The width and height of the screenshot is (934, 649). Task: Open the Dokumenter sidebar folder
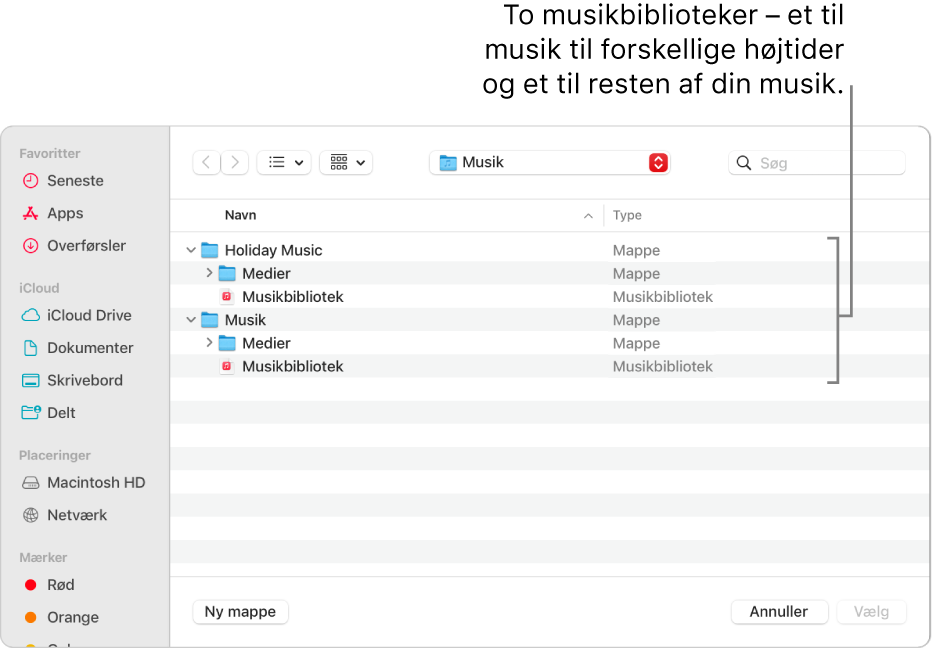tap(91, 347)
